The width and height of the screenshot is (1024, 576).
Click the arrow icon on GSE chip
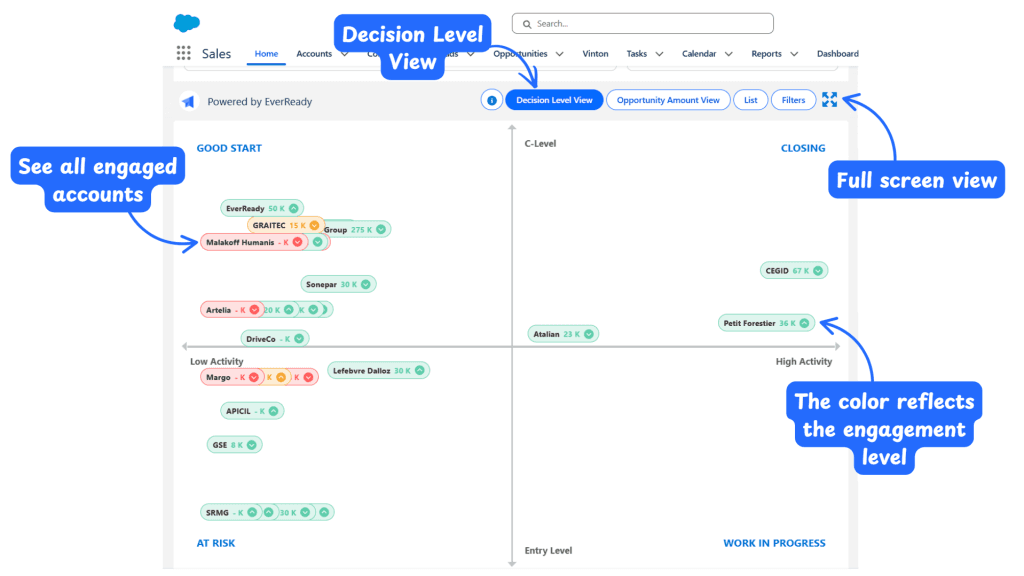251,445
